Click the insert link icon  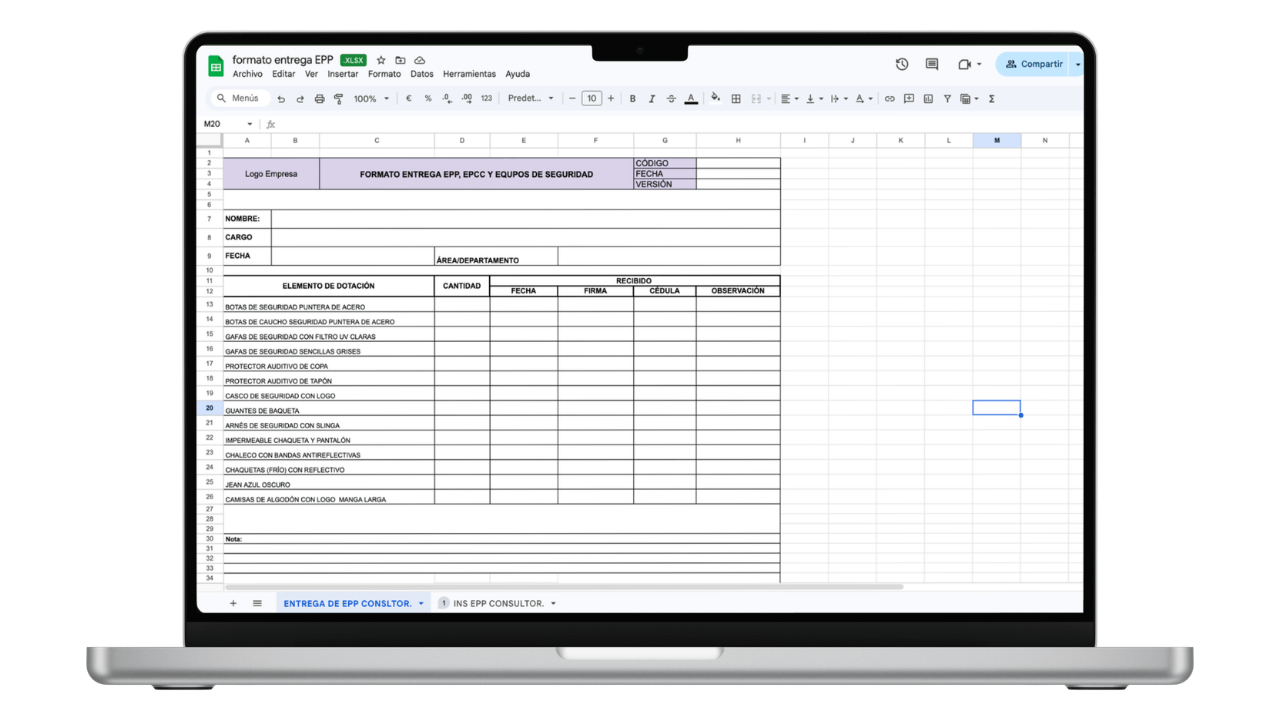[x=889, y=99]
